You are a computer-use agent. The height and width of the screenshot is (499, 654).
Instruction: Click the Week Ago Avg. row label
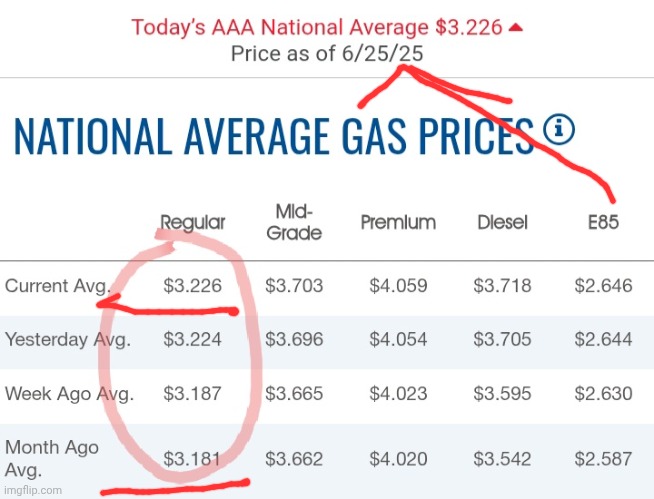(69, 394)
